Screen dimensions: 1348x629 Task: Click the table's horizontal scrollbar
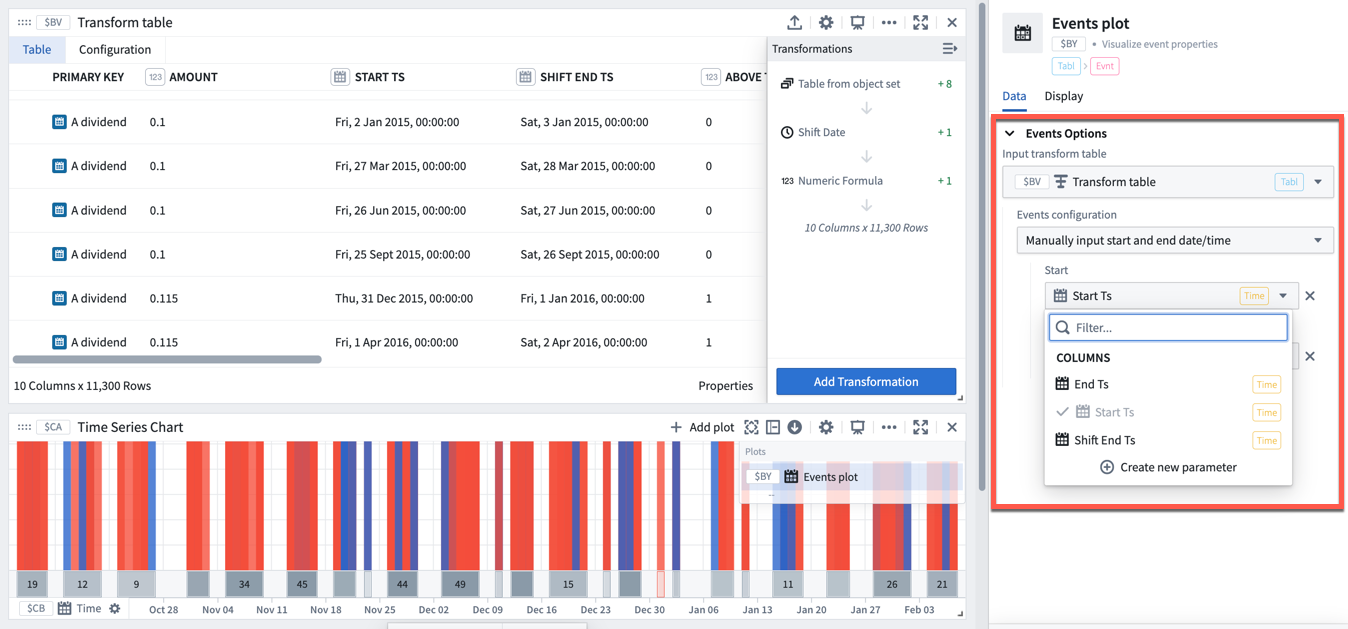coord(167,359)
